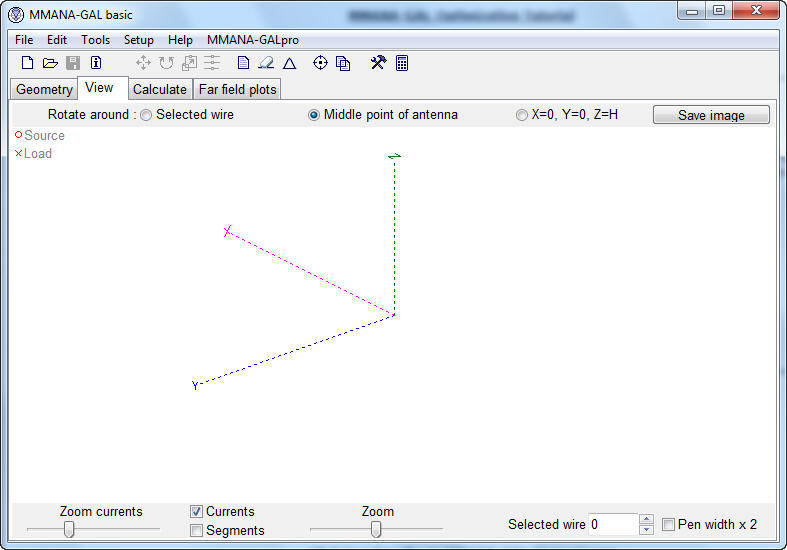Click the triangle icon in toolbar
The width and height of the screenshot is (787, 550).
tap(289, 63)
